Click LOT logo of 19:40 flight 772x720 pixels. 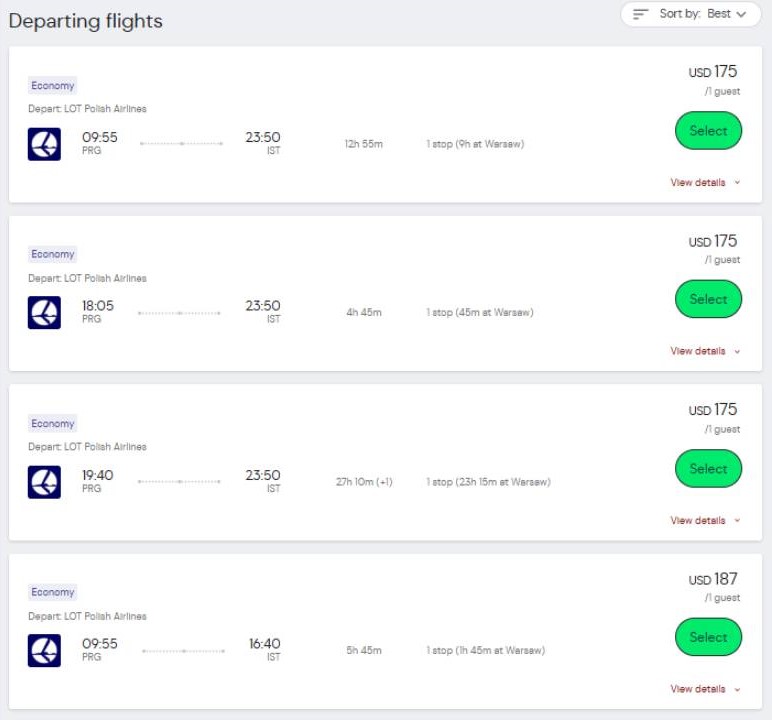44,481
